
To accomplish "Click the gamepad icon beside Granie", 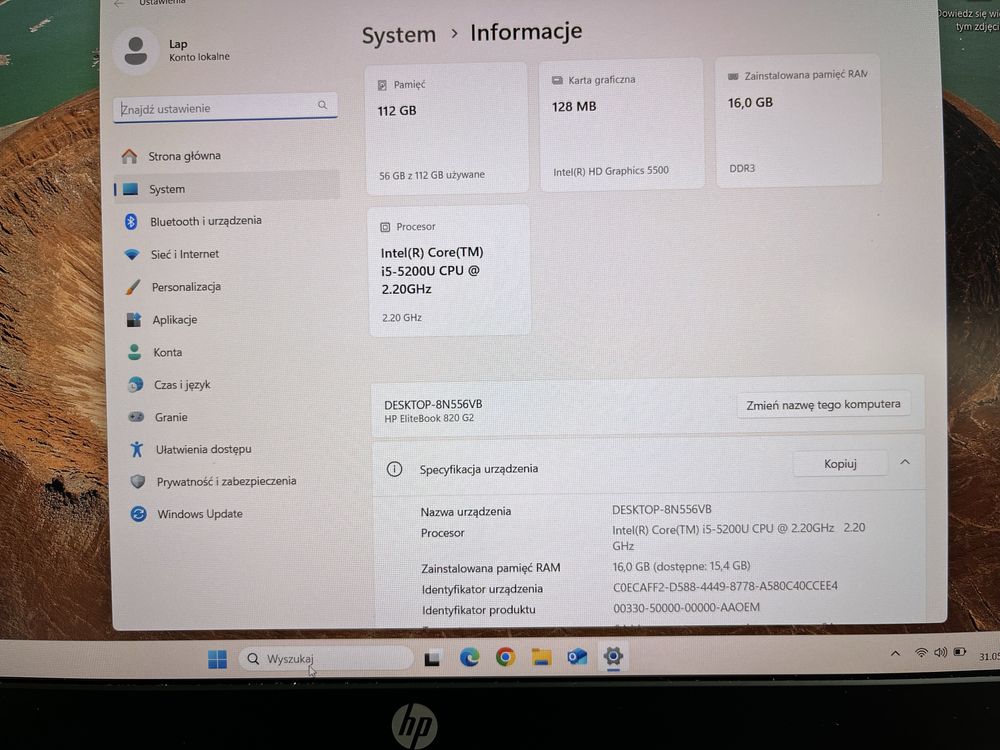I will click(136, 417).
